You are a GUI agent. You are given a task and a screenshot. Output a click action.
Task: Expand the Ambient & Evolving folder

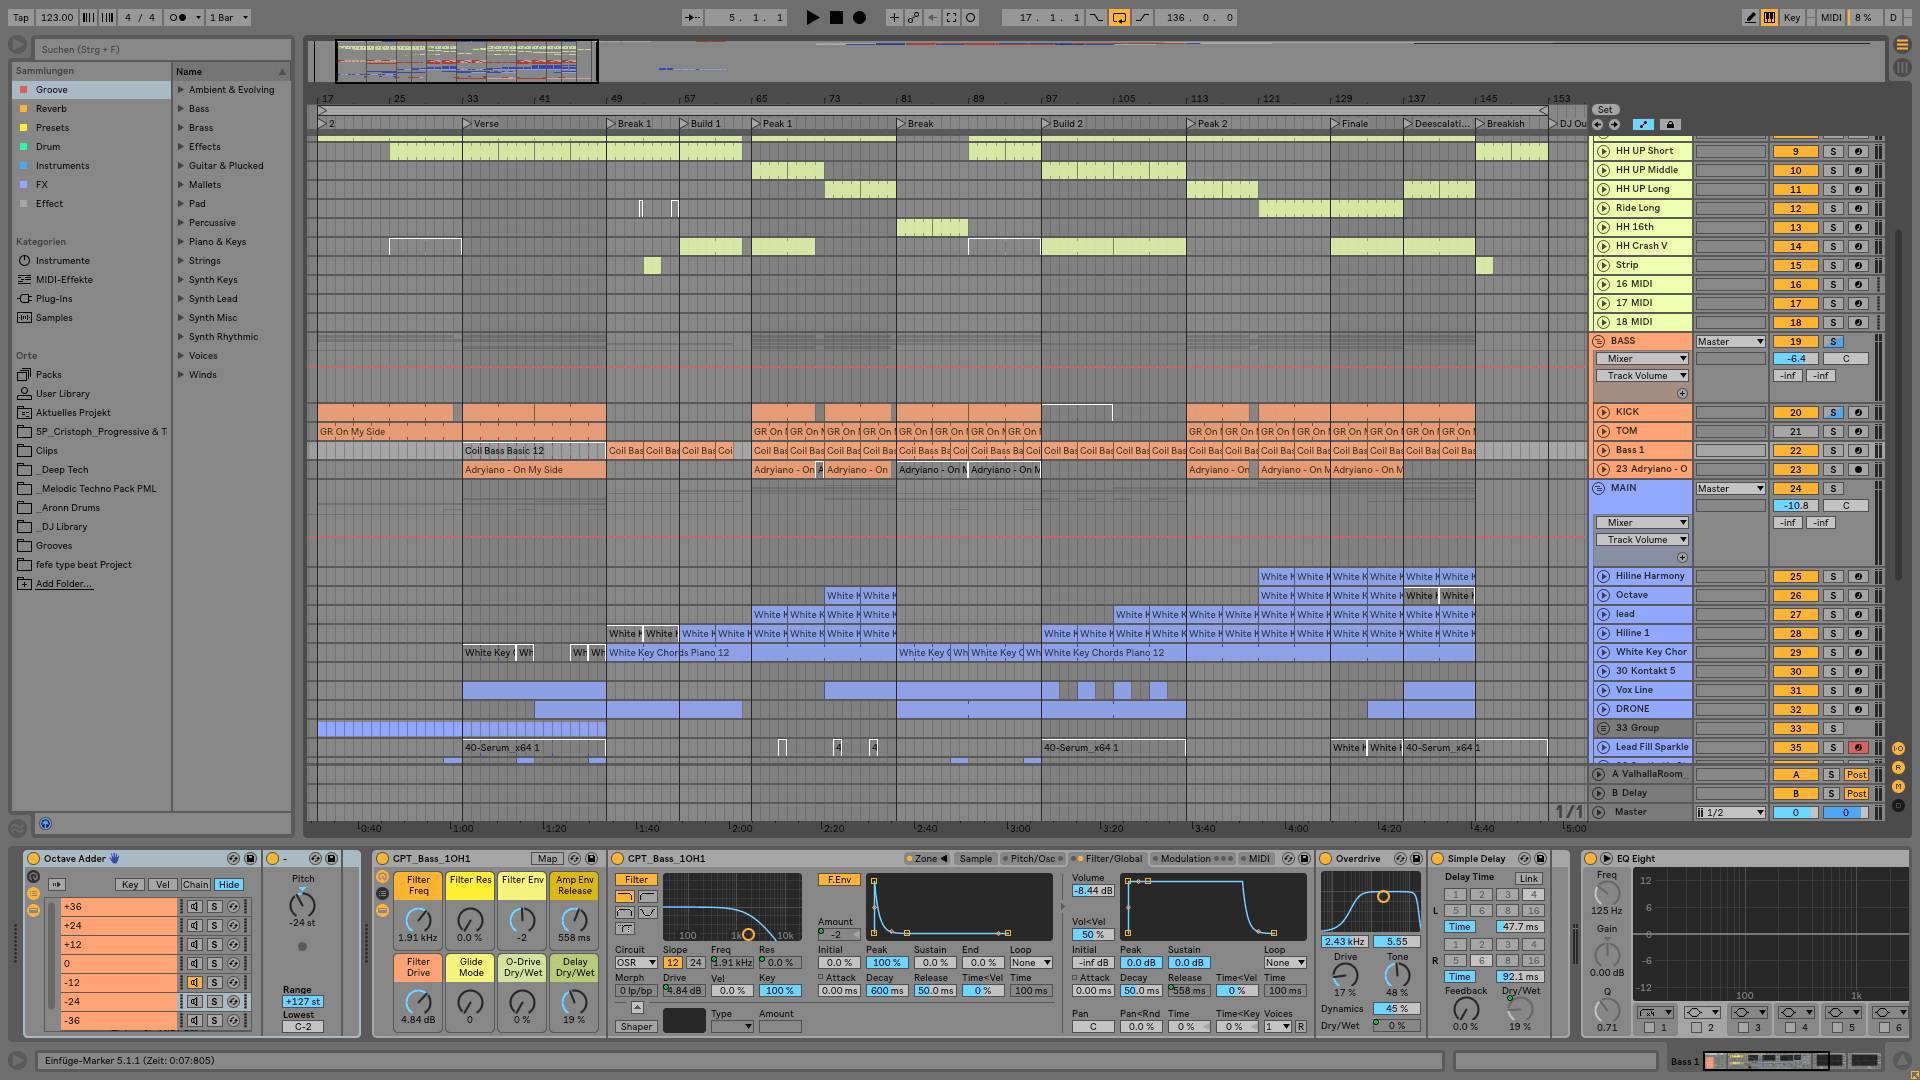click(181, 90)
